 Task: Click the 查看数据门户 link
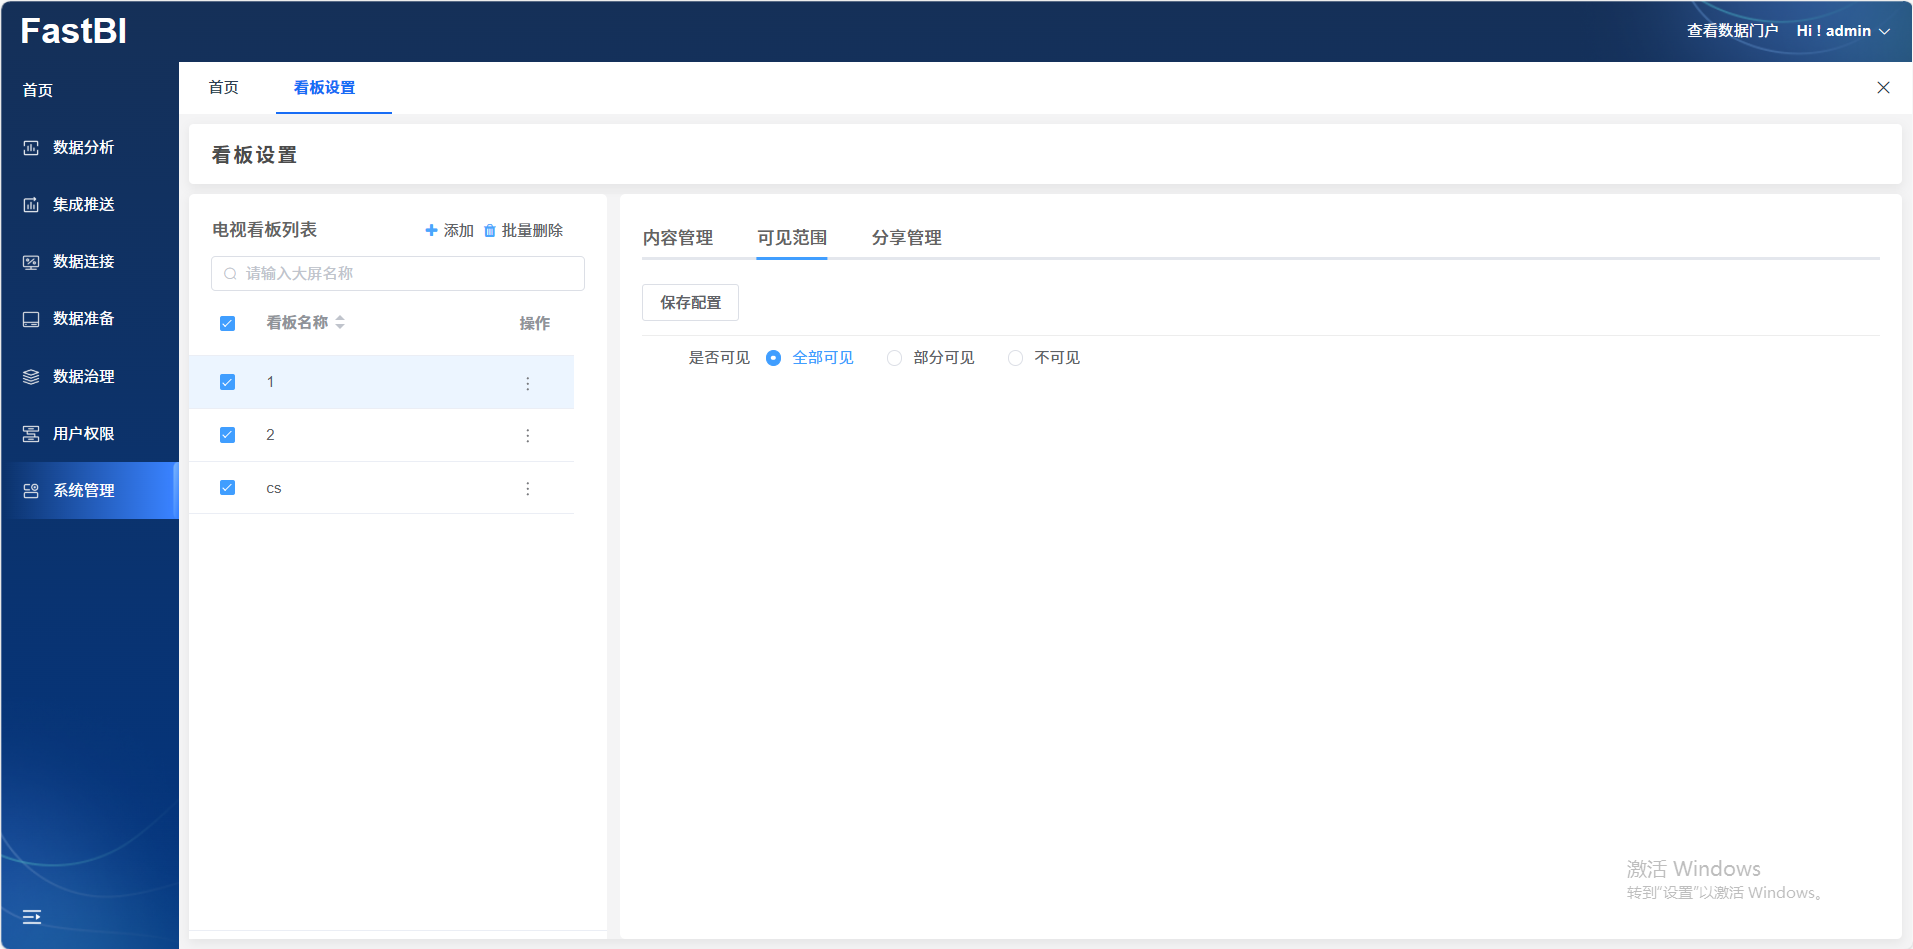coord(1732,31)
